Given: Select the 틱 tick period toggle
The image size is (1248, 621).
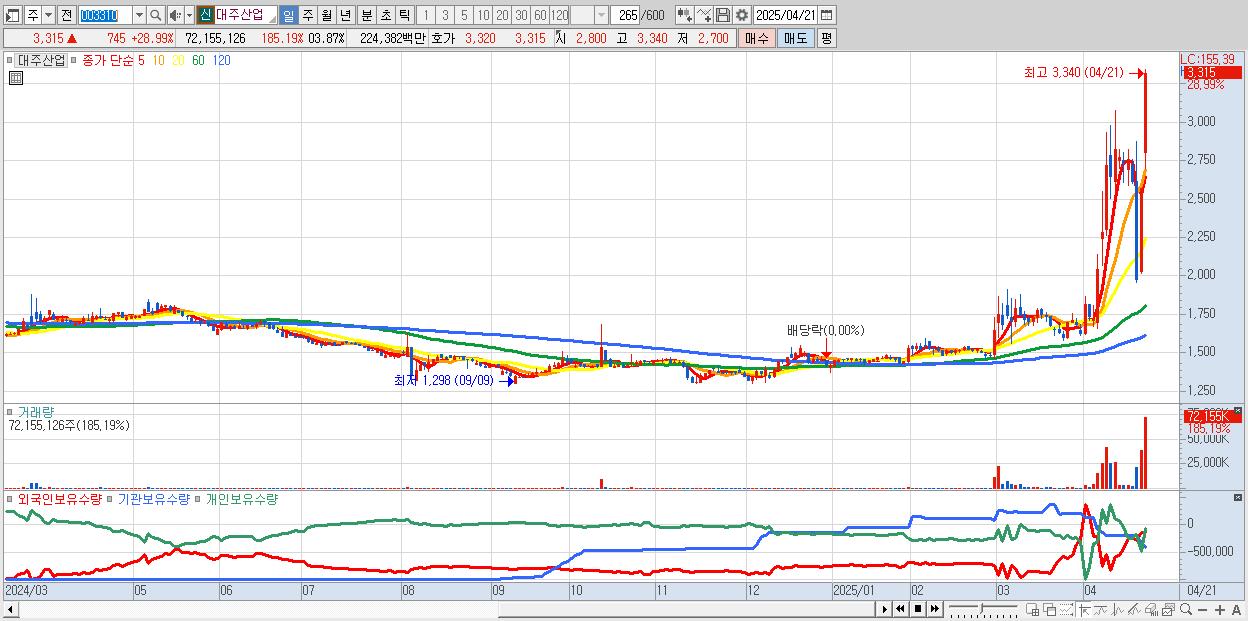Looking at the screenshot, I should click(404, 15).
